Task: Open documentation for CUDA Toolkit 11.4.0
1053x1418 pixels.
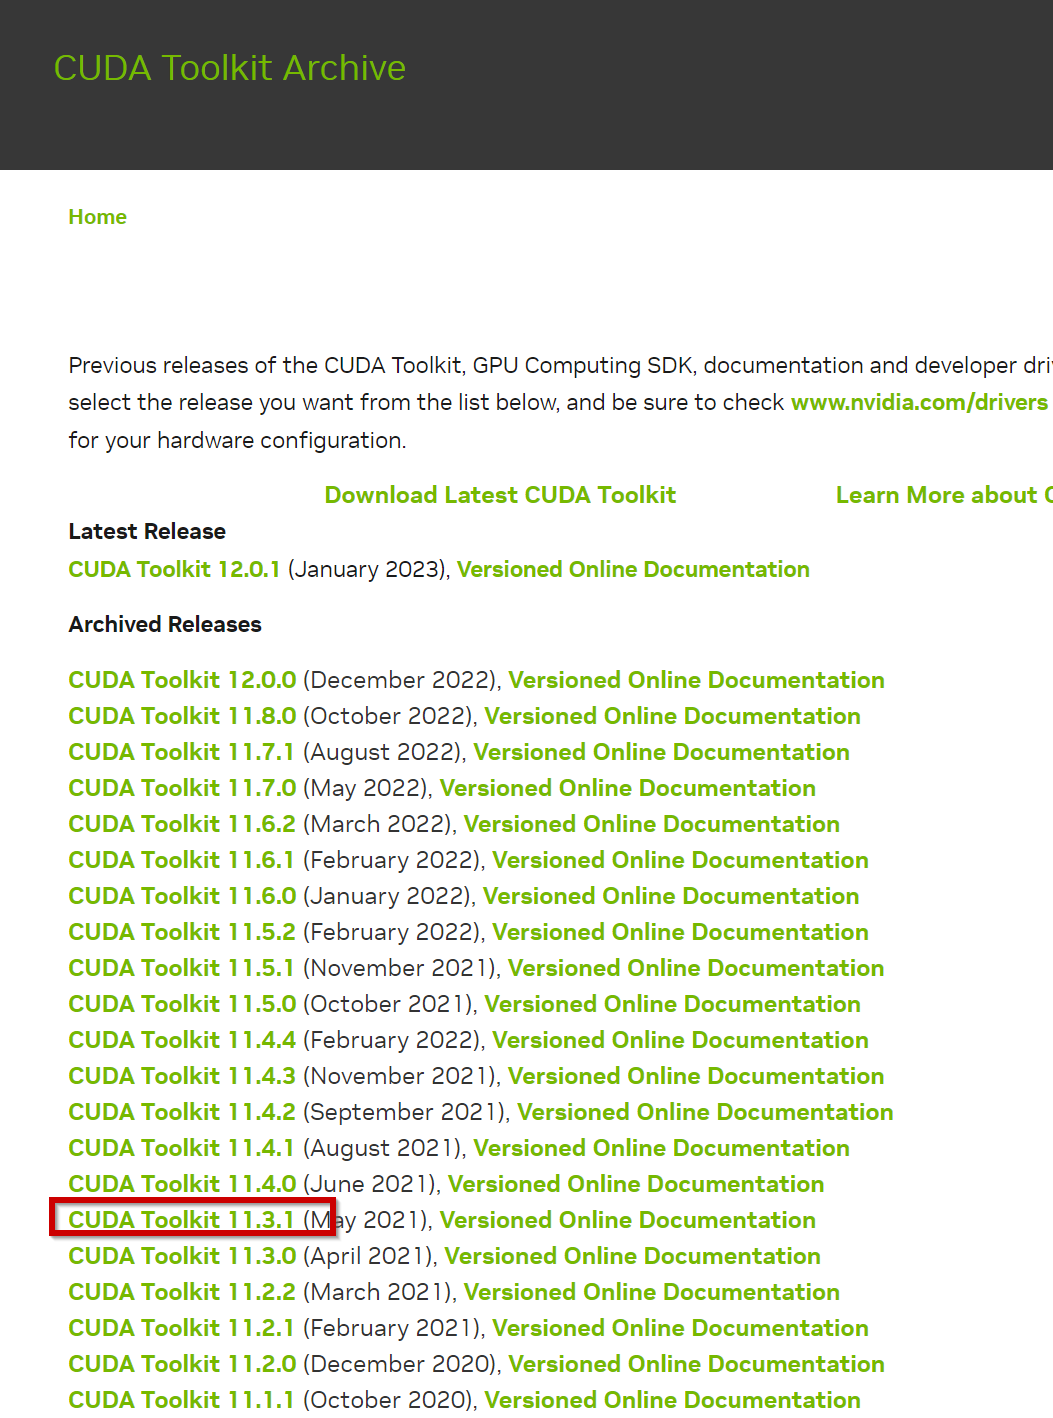Action: (x=636, y=1184)
